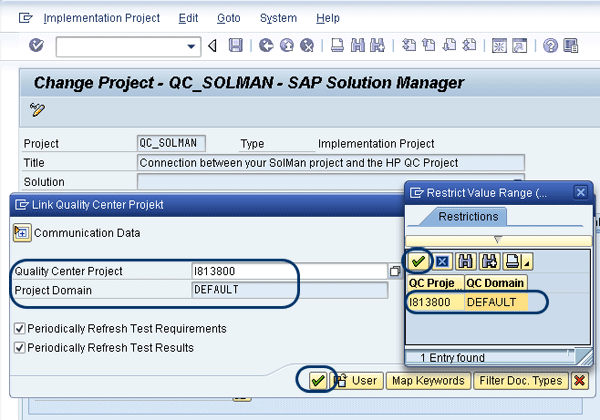This screenshot has width=600, height=420.
Task: Open the System menu
Action: pos(278,18)
